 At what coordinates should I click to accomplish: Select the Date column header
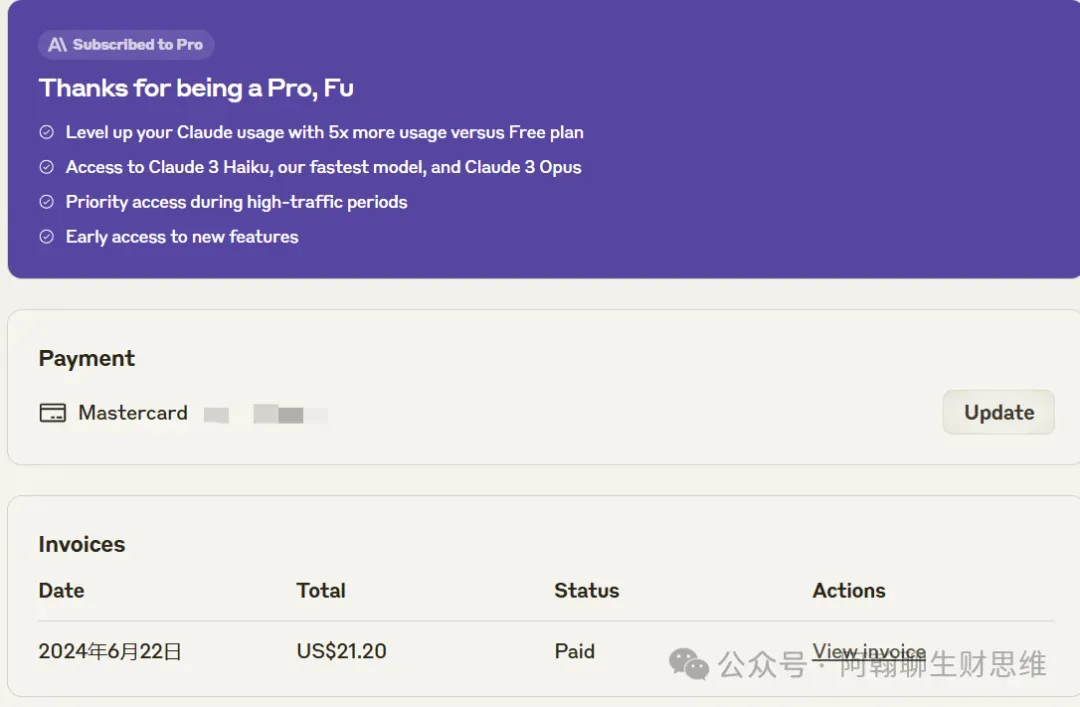[x=61, y=590]
